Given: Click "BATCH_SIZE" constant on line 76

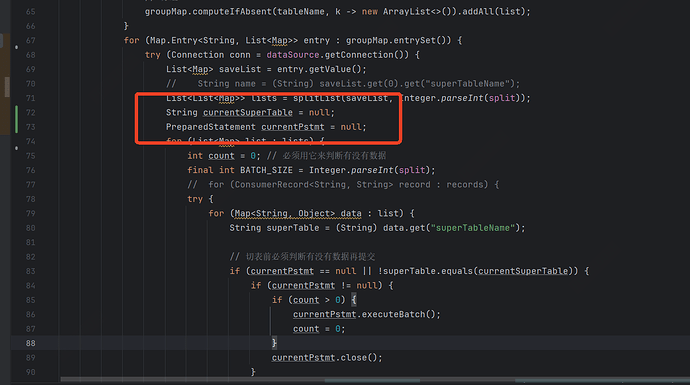Looking at the screenshot, I should click(266, 170).
